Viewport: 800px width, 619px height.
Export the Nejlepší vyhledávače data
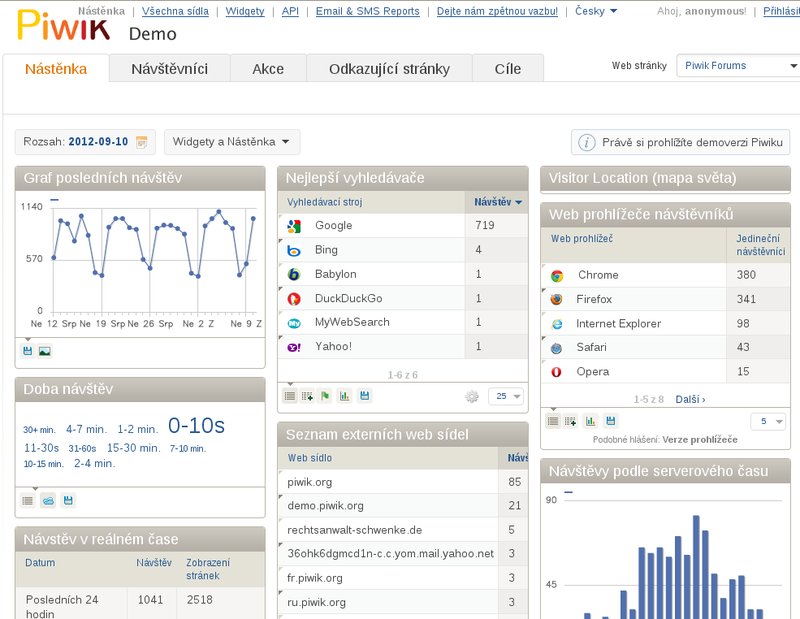click(364, 396)
